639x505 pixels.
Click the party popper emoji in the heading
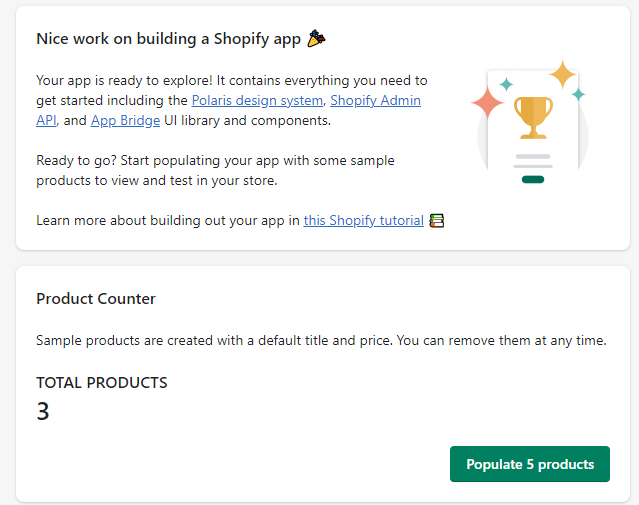(x=318, y=39)
